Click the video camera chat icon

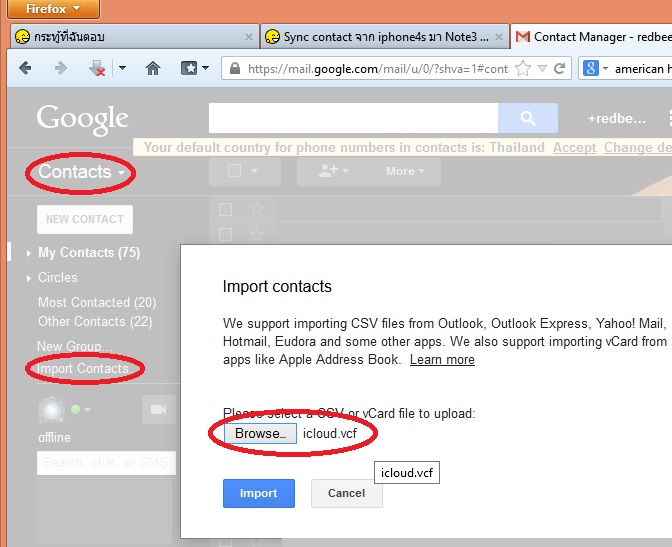click(159, 410)
